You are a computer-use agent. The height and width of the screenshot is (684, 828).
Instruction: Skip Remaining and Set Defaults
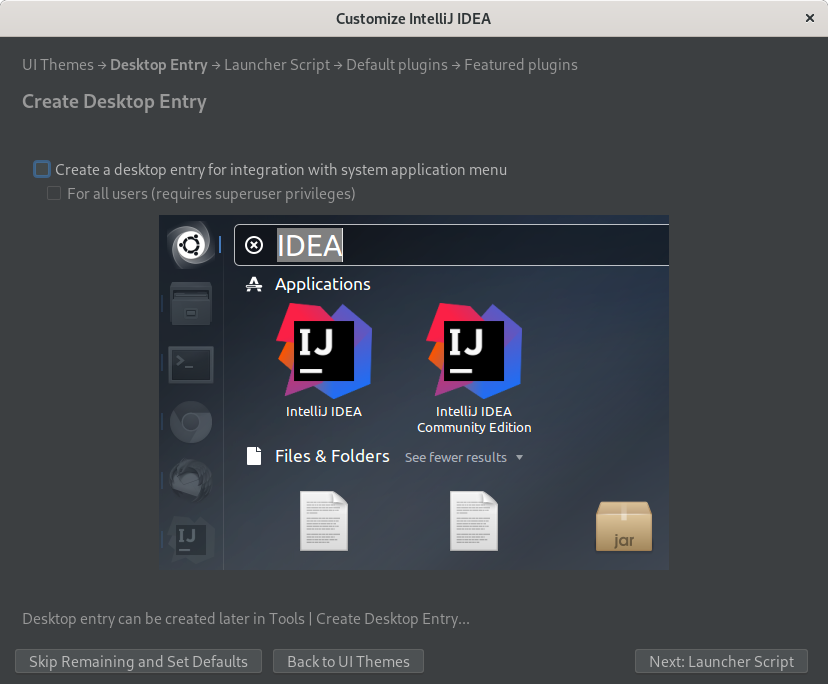point(138,661)
